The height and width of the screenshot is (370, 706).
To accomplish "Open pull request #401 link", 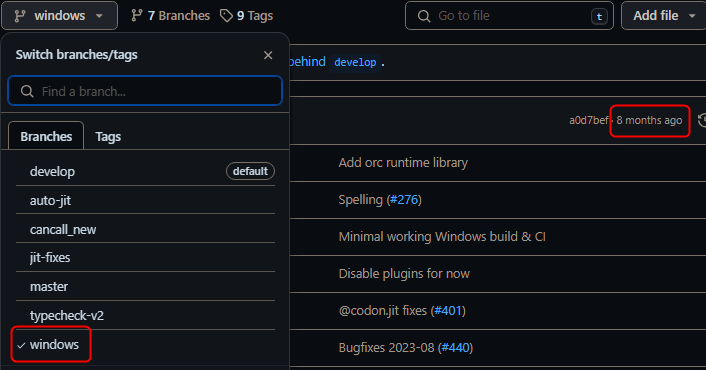I will (x=448, y=311).
